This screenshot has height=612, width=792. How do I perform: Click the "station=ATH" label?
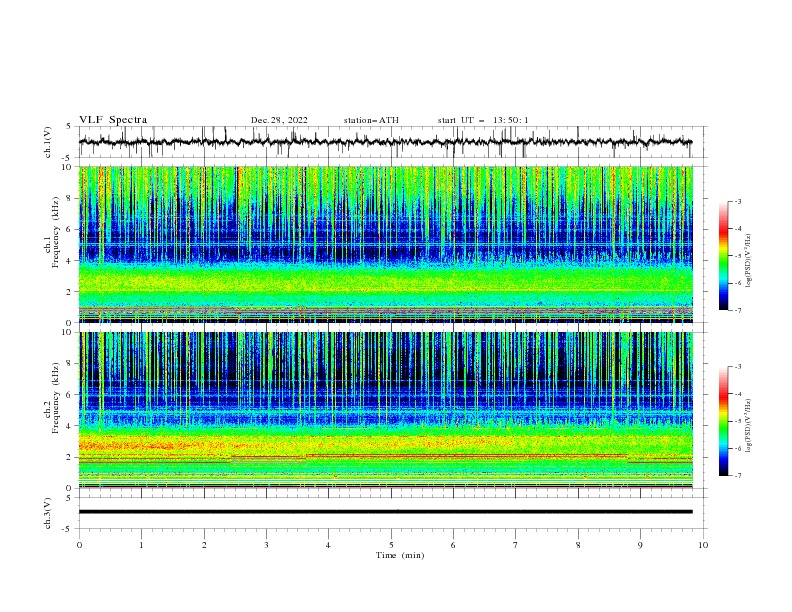pos(371,120)
